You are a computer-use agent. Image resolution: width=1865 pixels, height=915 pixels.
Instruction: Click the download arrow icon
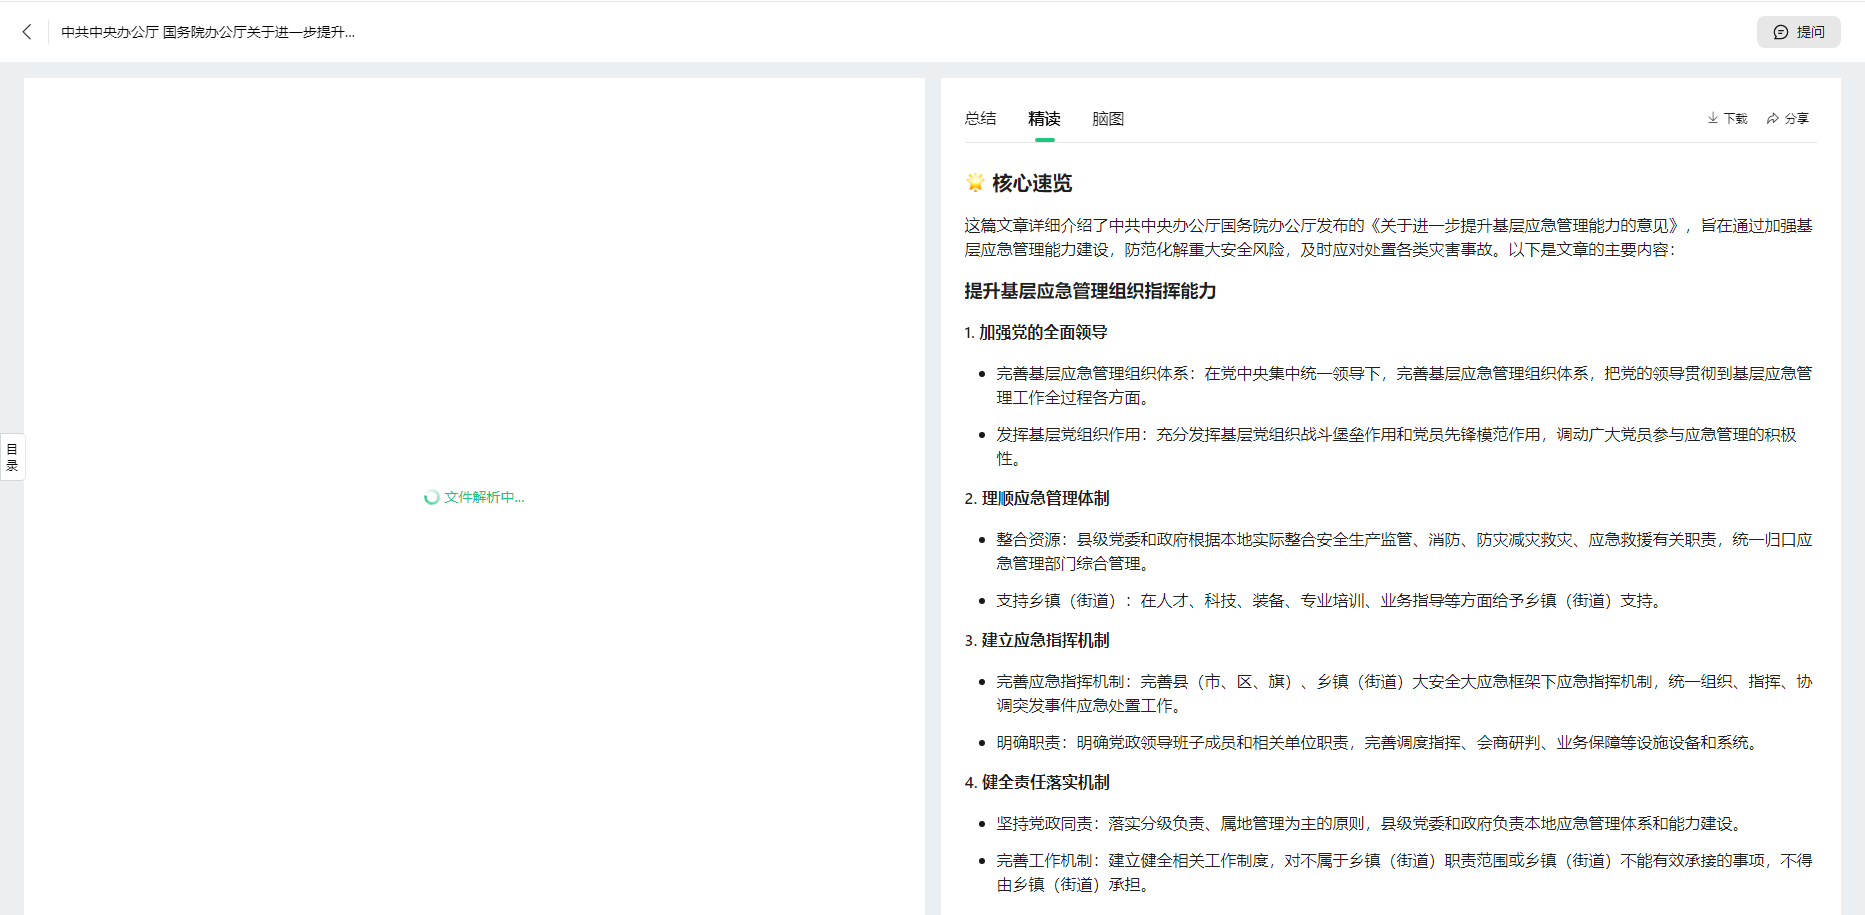click(x=1713, y=118)
